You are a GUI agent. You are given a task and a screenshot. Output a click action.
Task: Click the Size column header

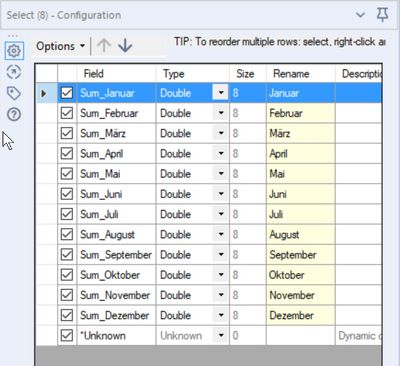[248, 73]
